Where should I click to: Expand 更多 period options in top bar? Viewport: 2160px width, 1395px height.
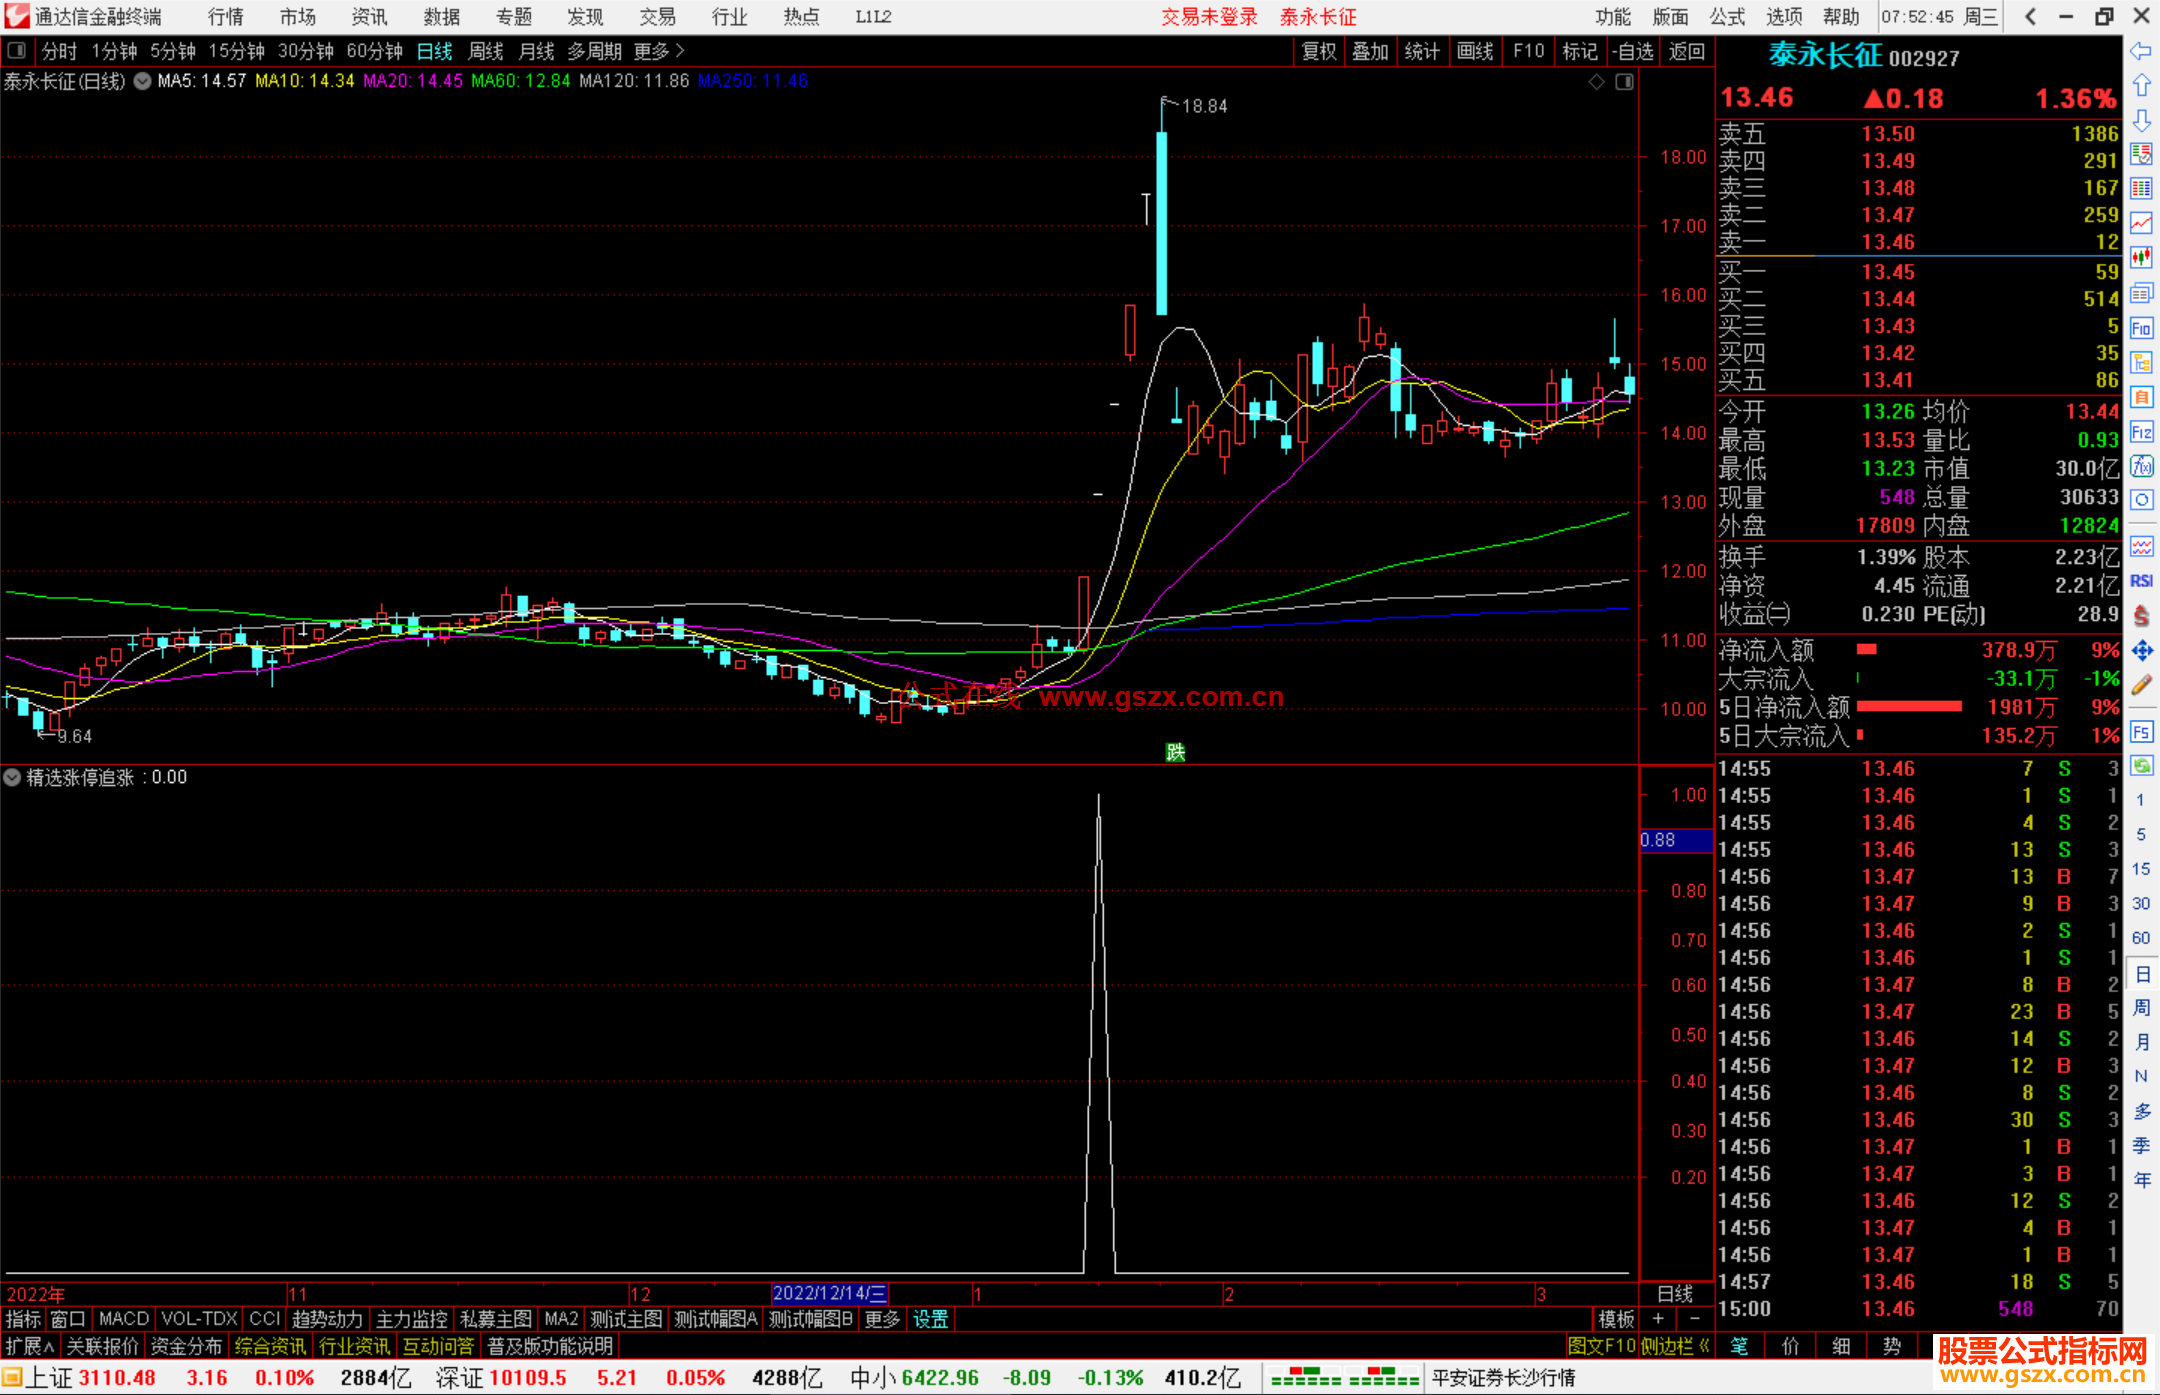point(658,51)
